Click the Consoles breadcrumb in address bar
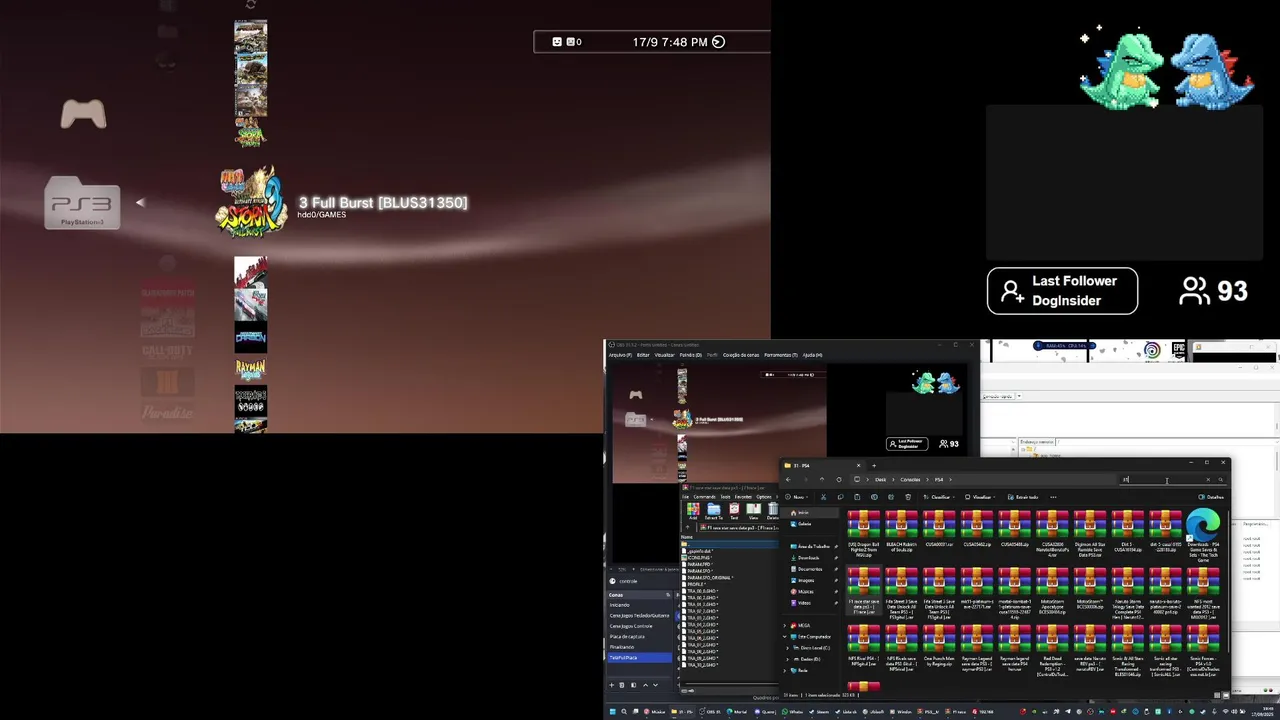This screenshot has width=1280, height=720. coord(910,480)
